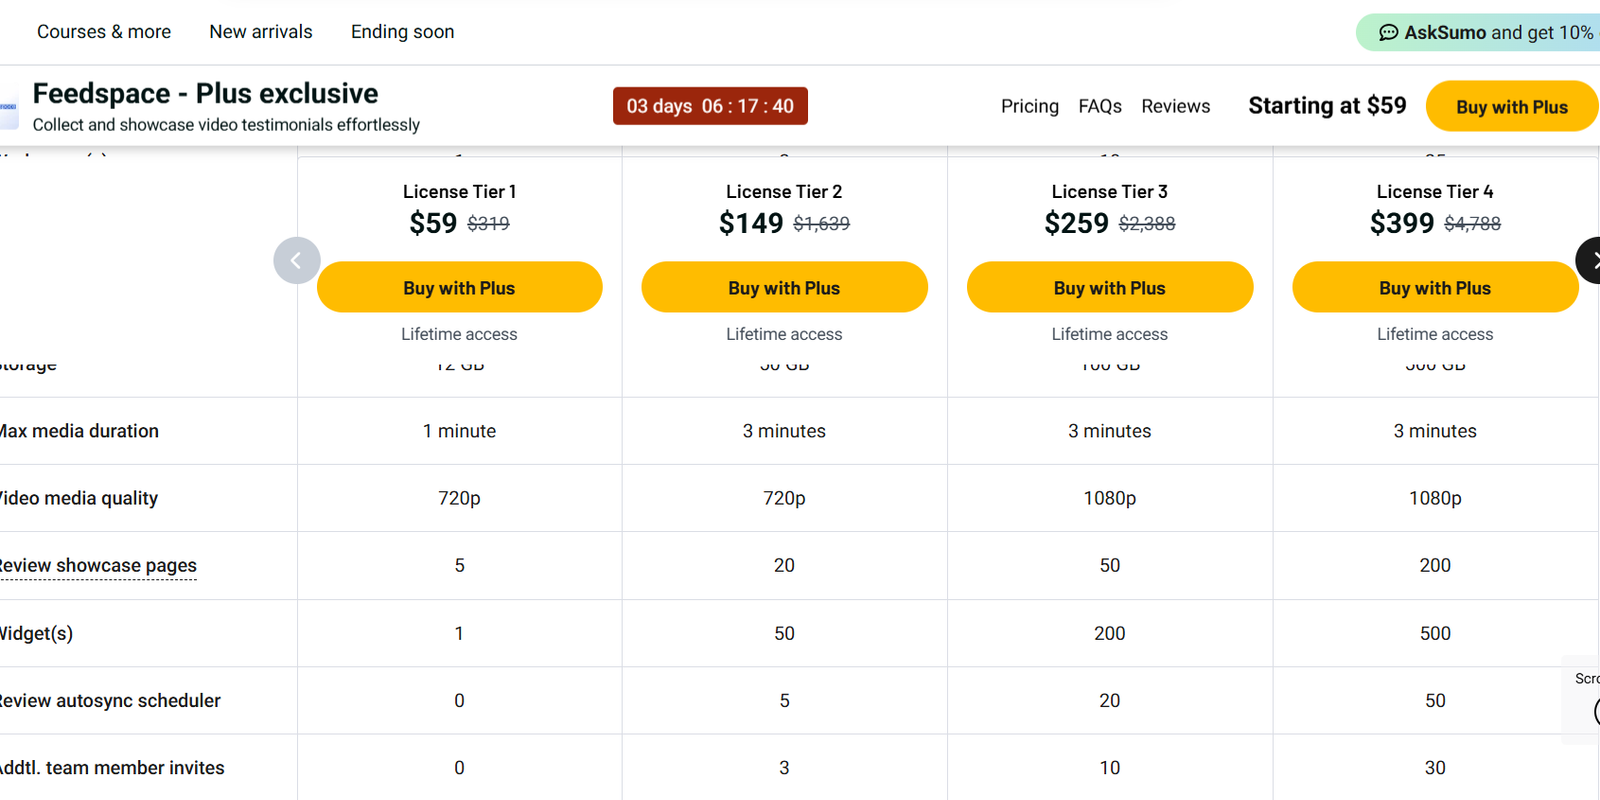Jump to the Reviews section
This screenshot has height=800, width=1600.
1175,106
